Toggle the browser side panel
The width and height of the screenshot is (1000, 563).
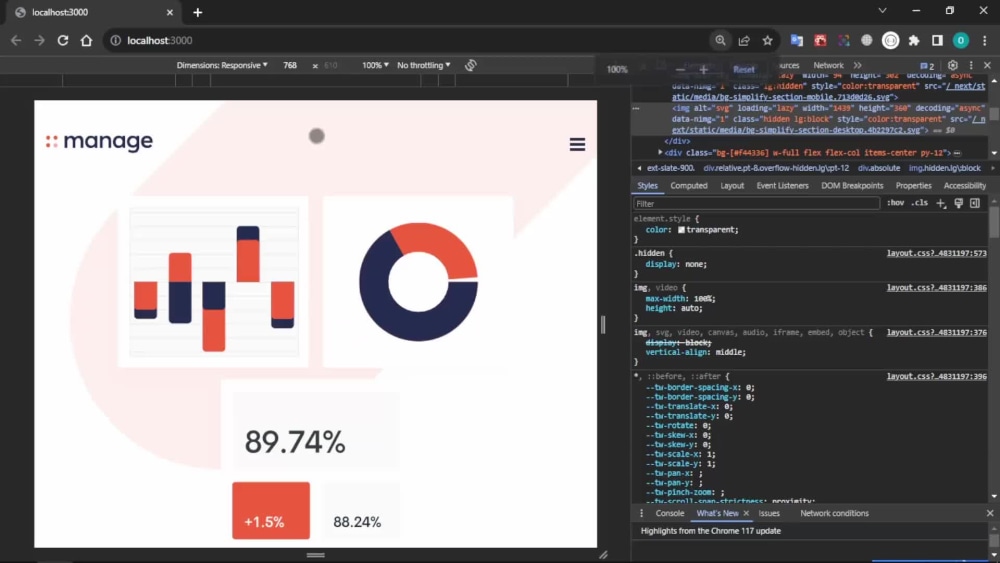(938, 40)
